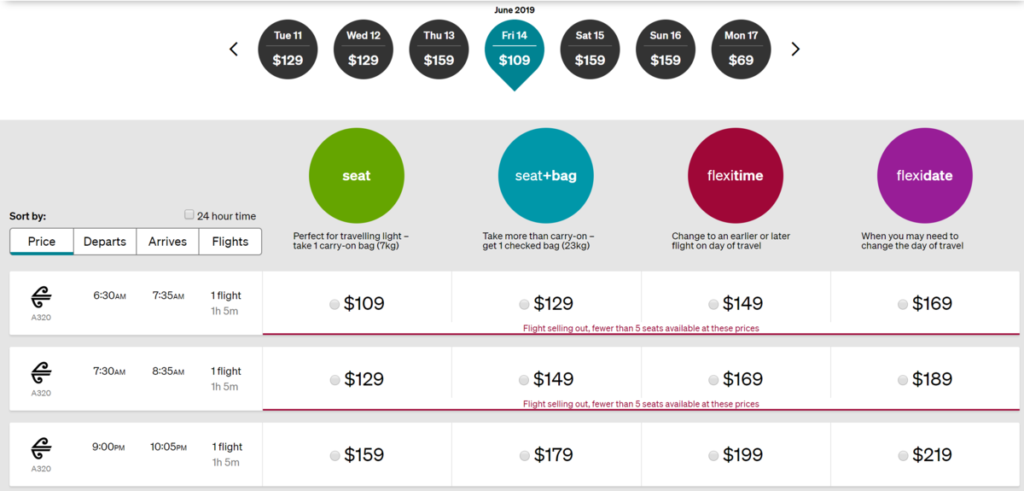Select the Sat 15 $159 date bubble

coord(590,49)
